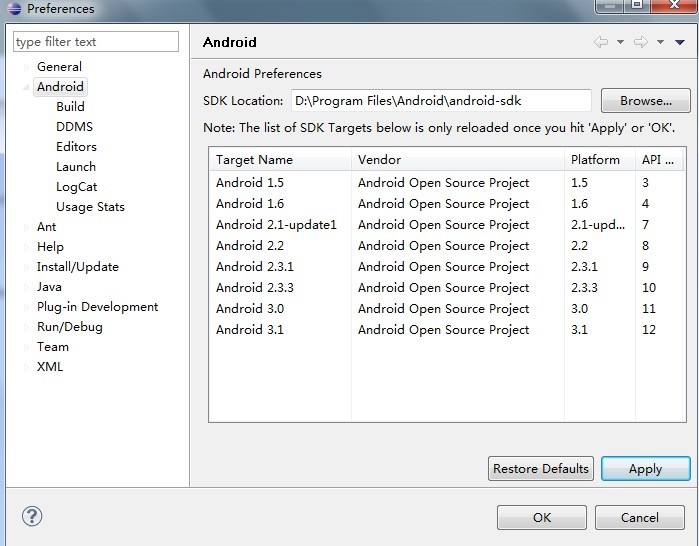Click the back navigation arrow icon
Screen dimensions: 699x546
click(x=601, y=42)
